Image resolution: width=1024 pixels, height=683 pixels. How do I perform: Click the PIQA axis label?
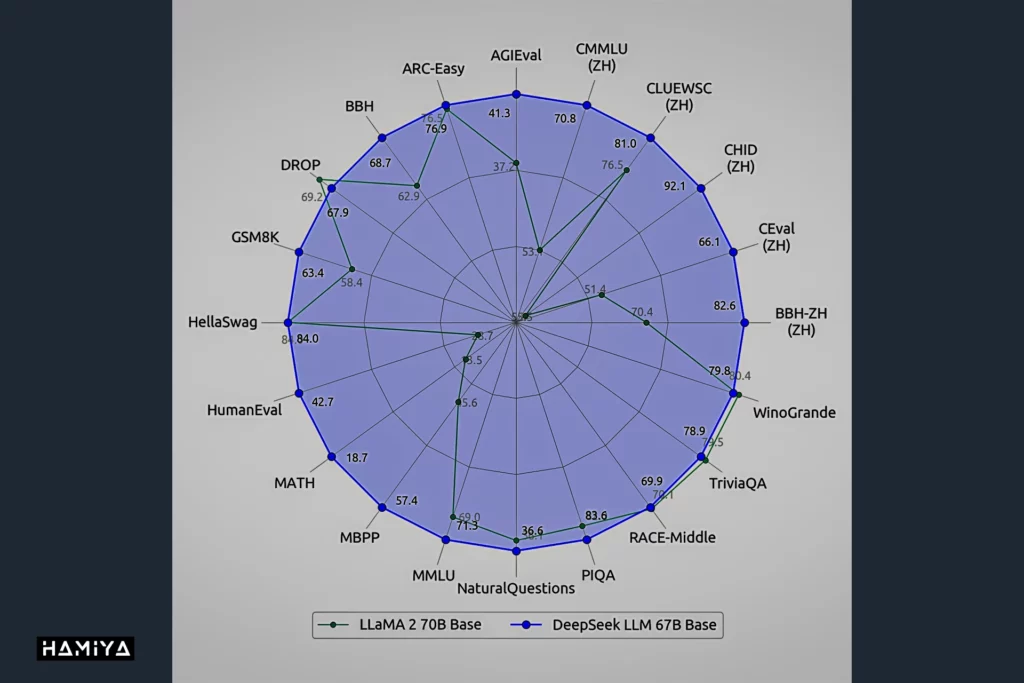(598, 575)
